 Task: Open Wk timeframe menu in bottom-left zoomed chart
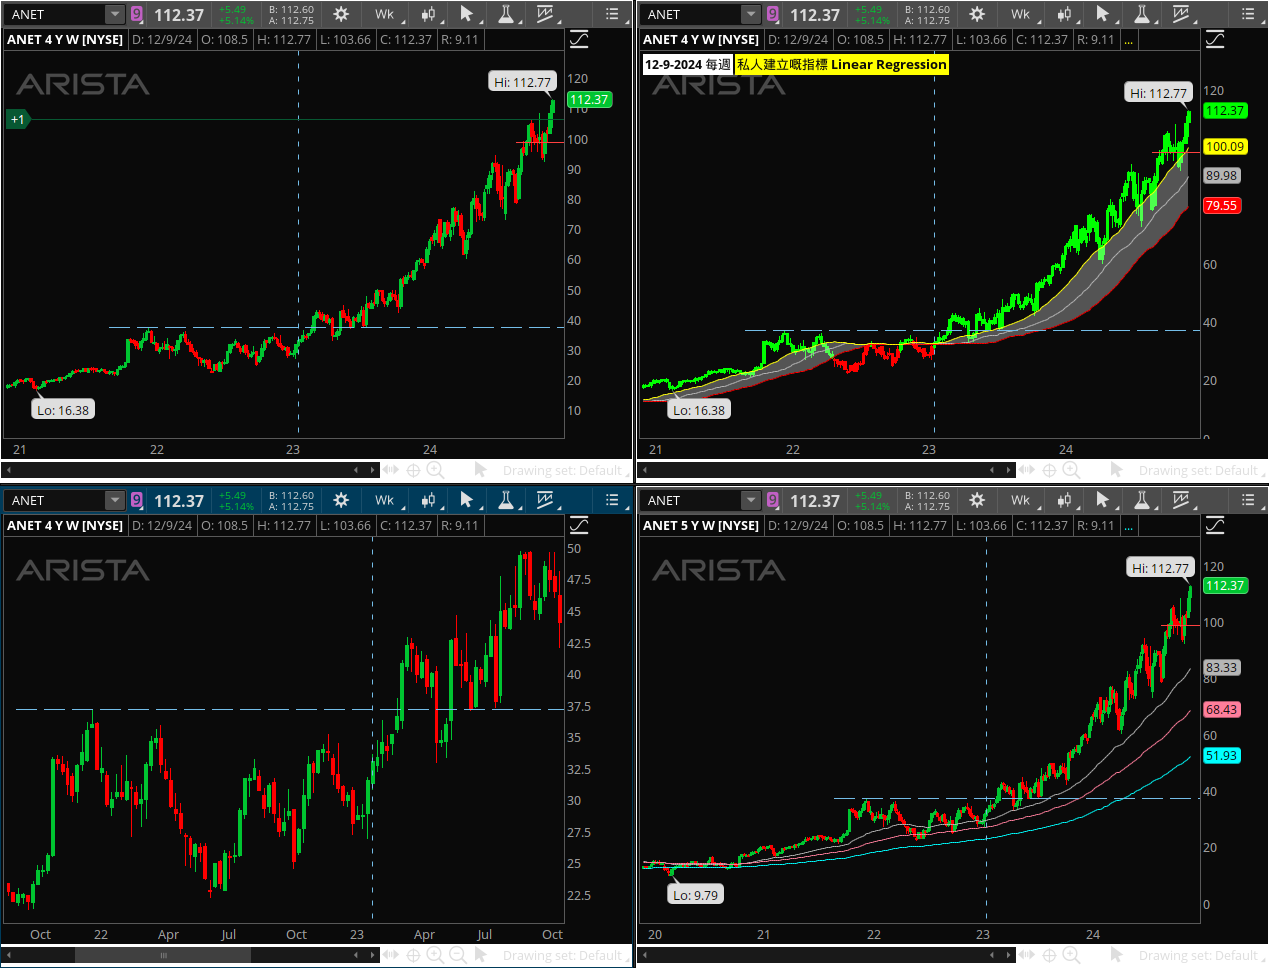point(386,500)
